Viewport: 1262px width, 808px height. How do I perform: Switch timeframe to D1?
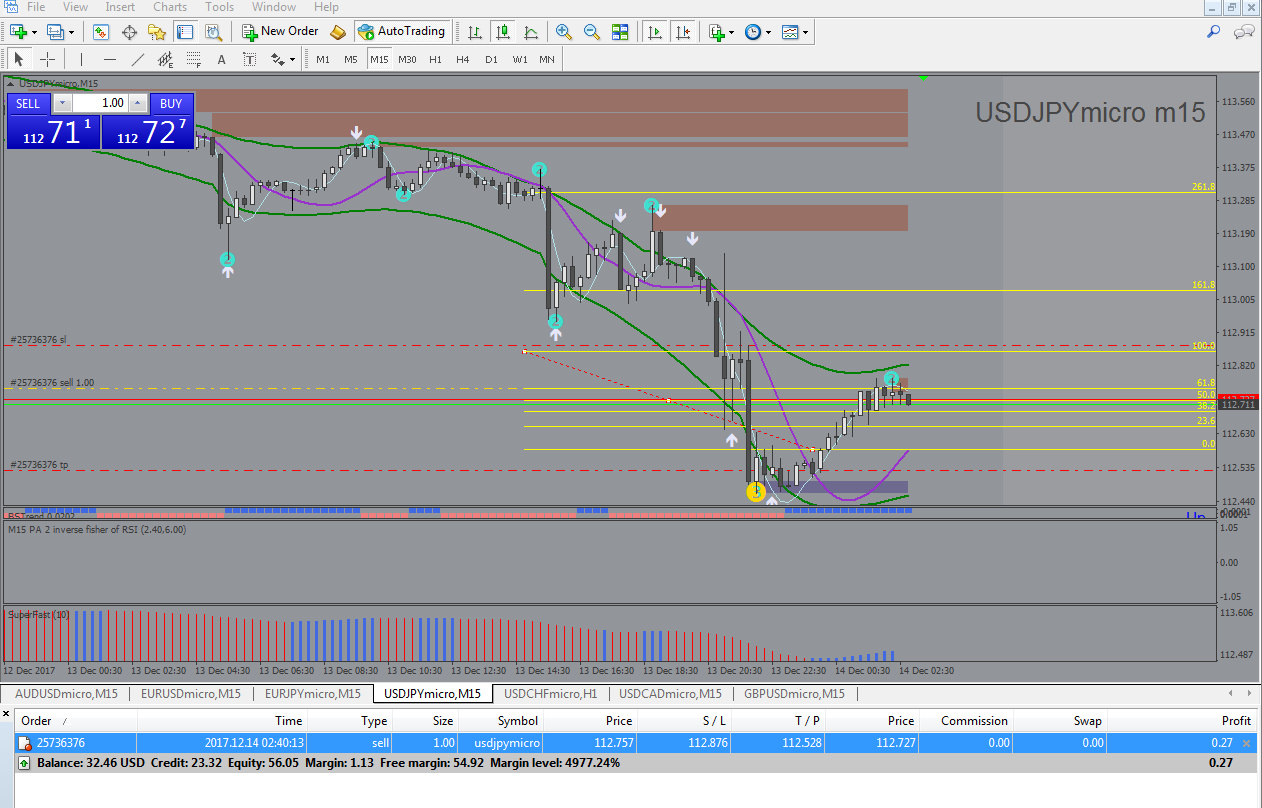click(x=491, y=59)
